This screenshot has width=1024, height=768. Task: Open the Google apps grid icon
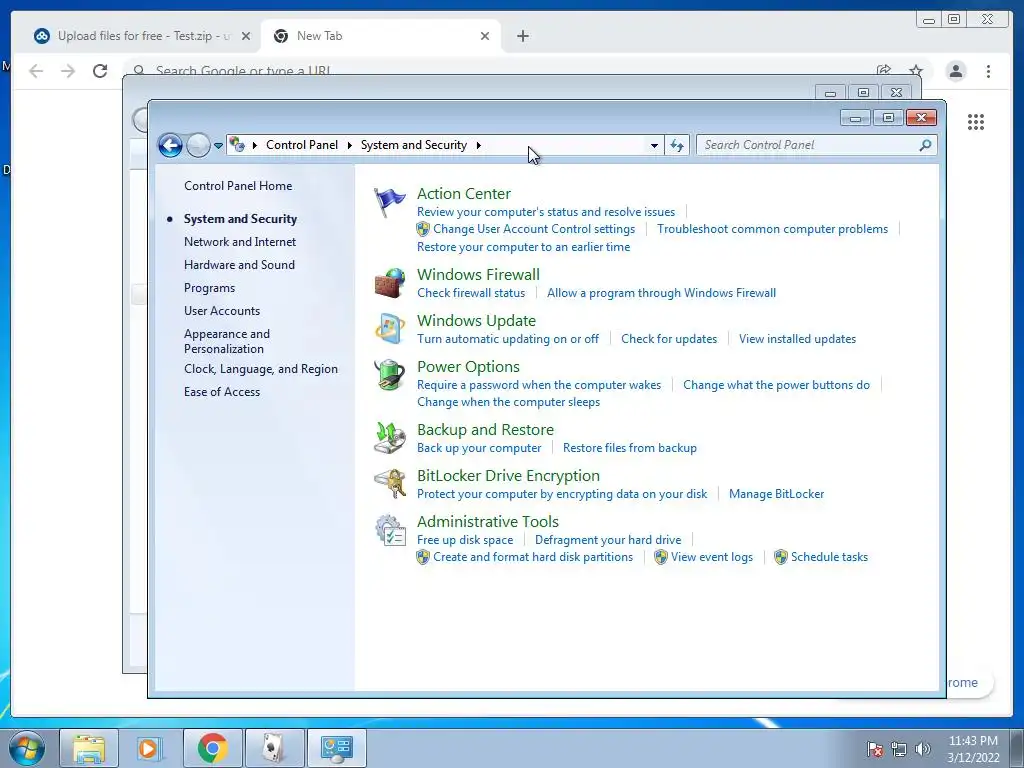point(976,121)
